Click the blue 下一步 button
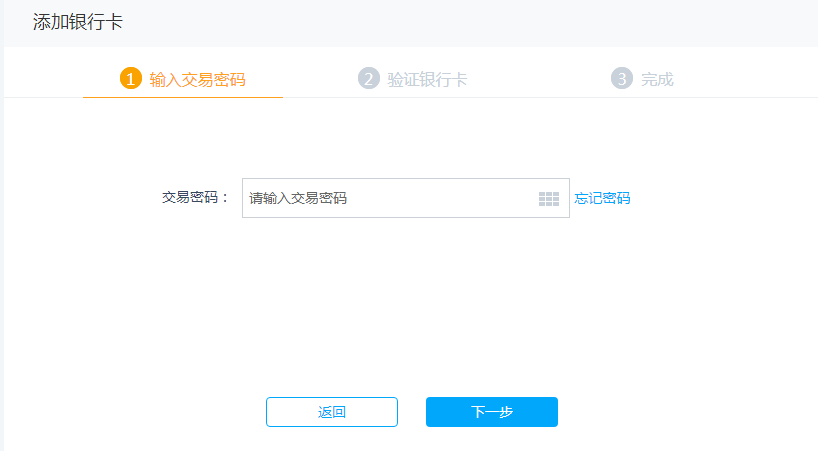 [492, 412]
